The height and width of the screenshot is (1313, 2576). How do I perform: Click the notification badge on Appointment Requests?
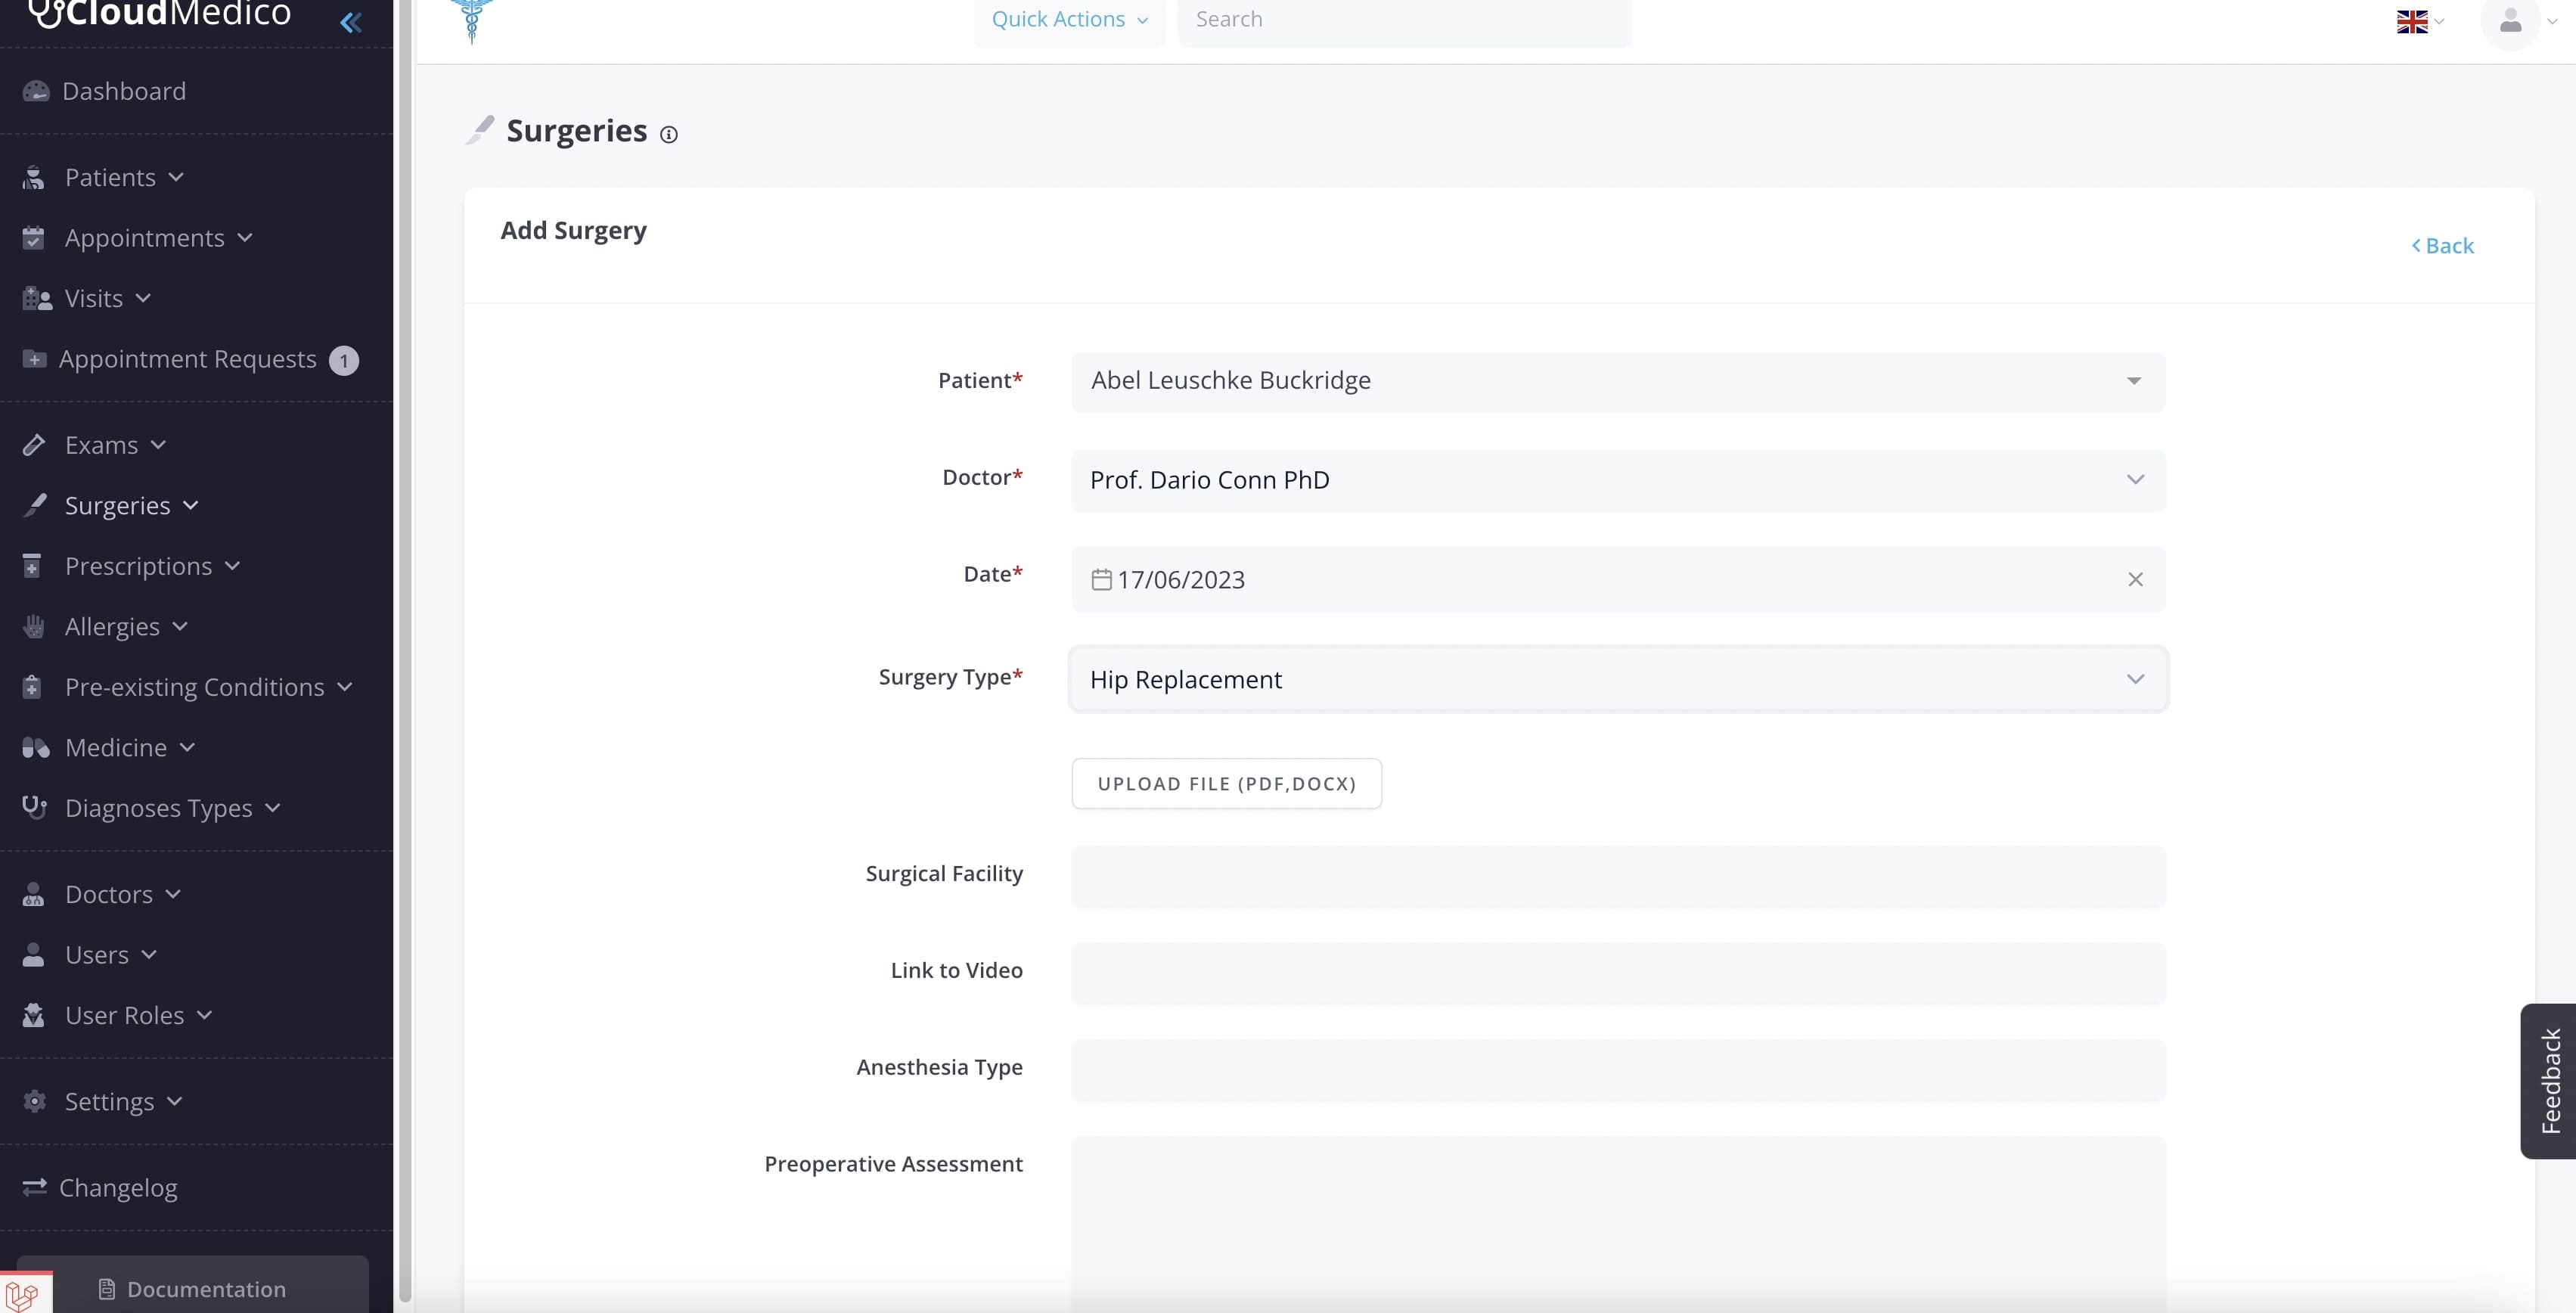(344, 360)
